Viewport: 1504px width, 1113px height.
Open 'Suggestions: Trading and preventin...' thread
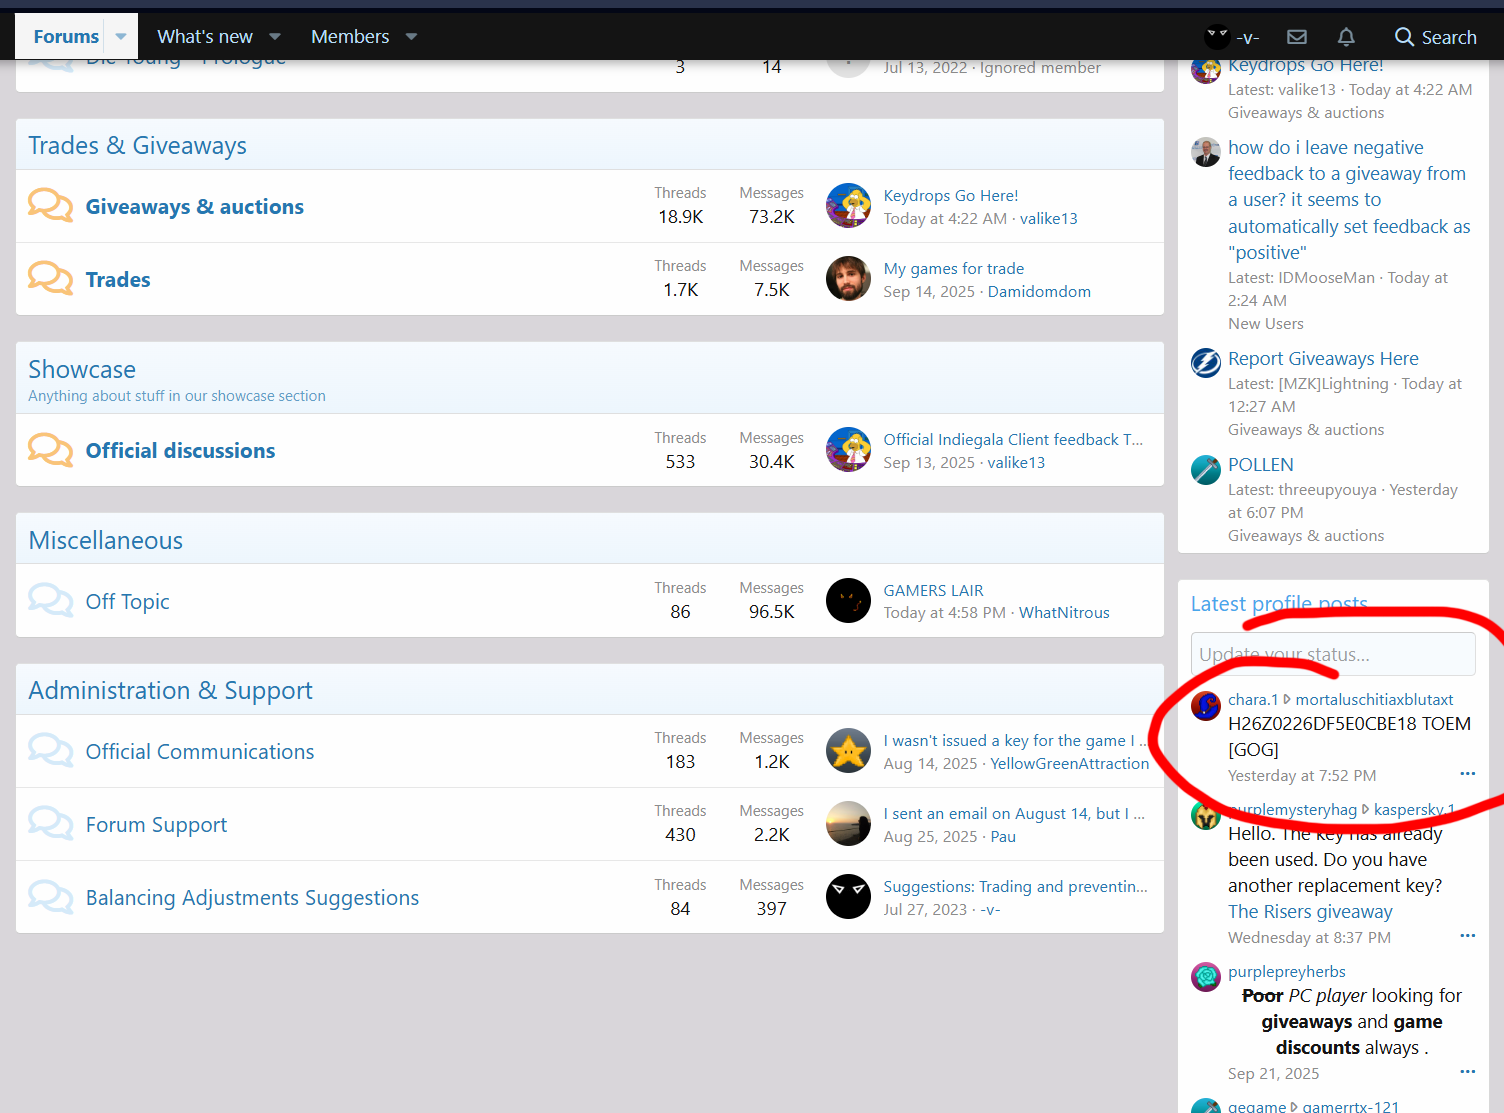[x=1015, y=886]
